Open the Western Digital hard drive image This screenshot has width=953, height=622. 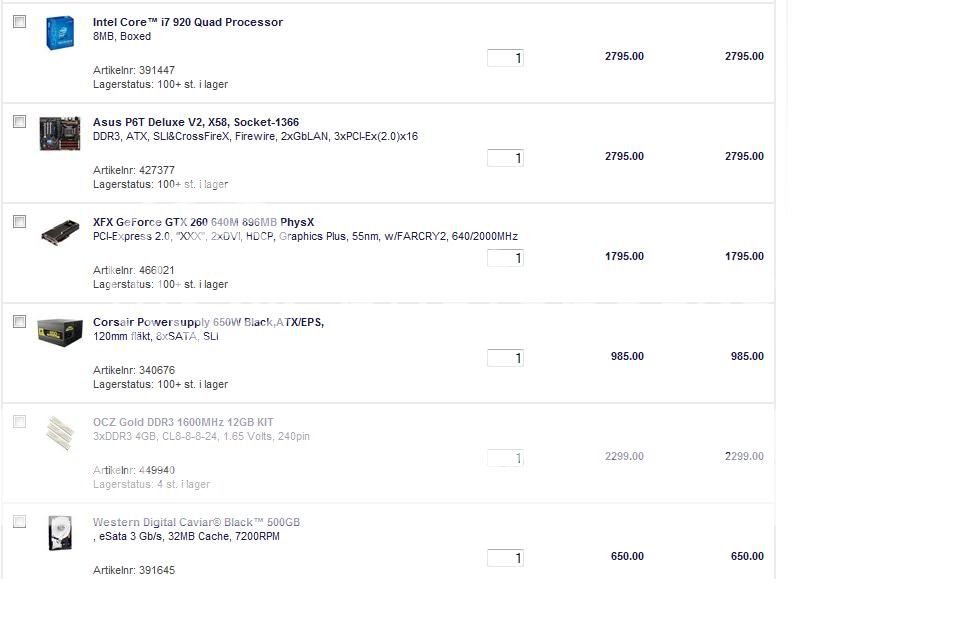coord(59,532)
